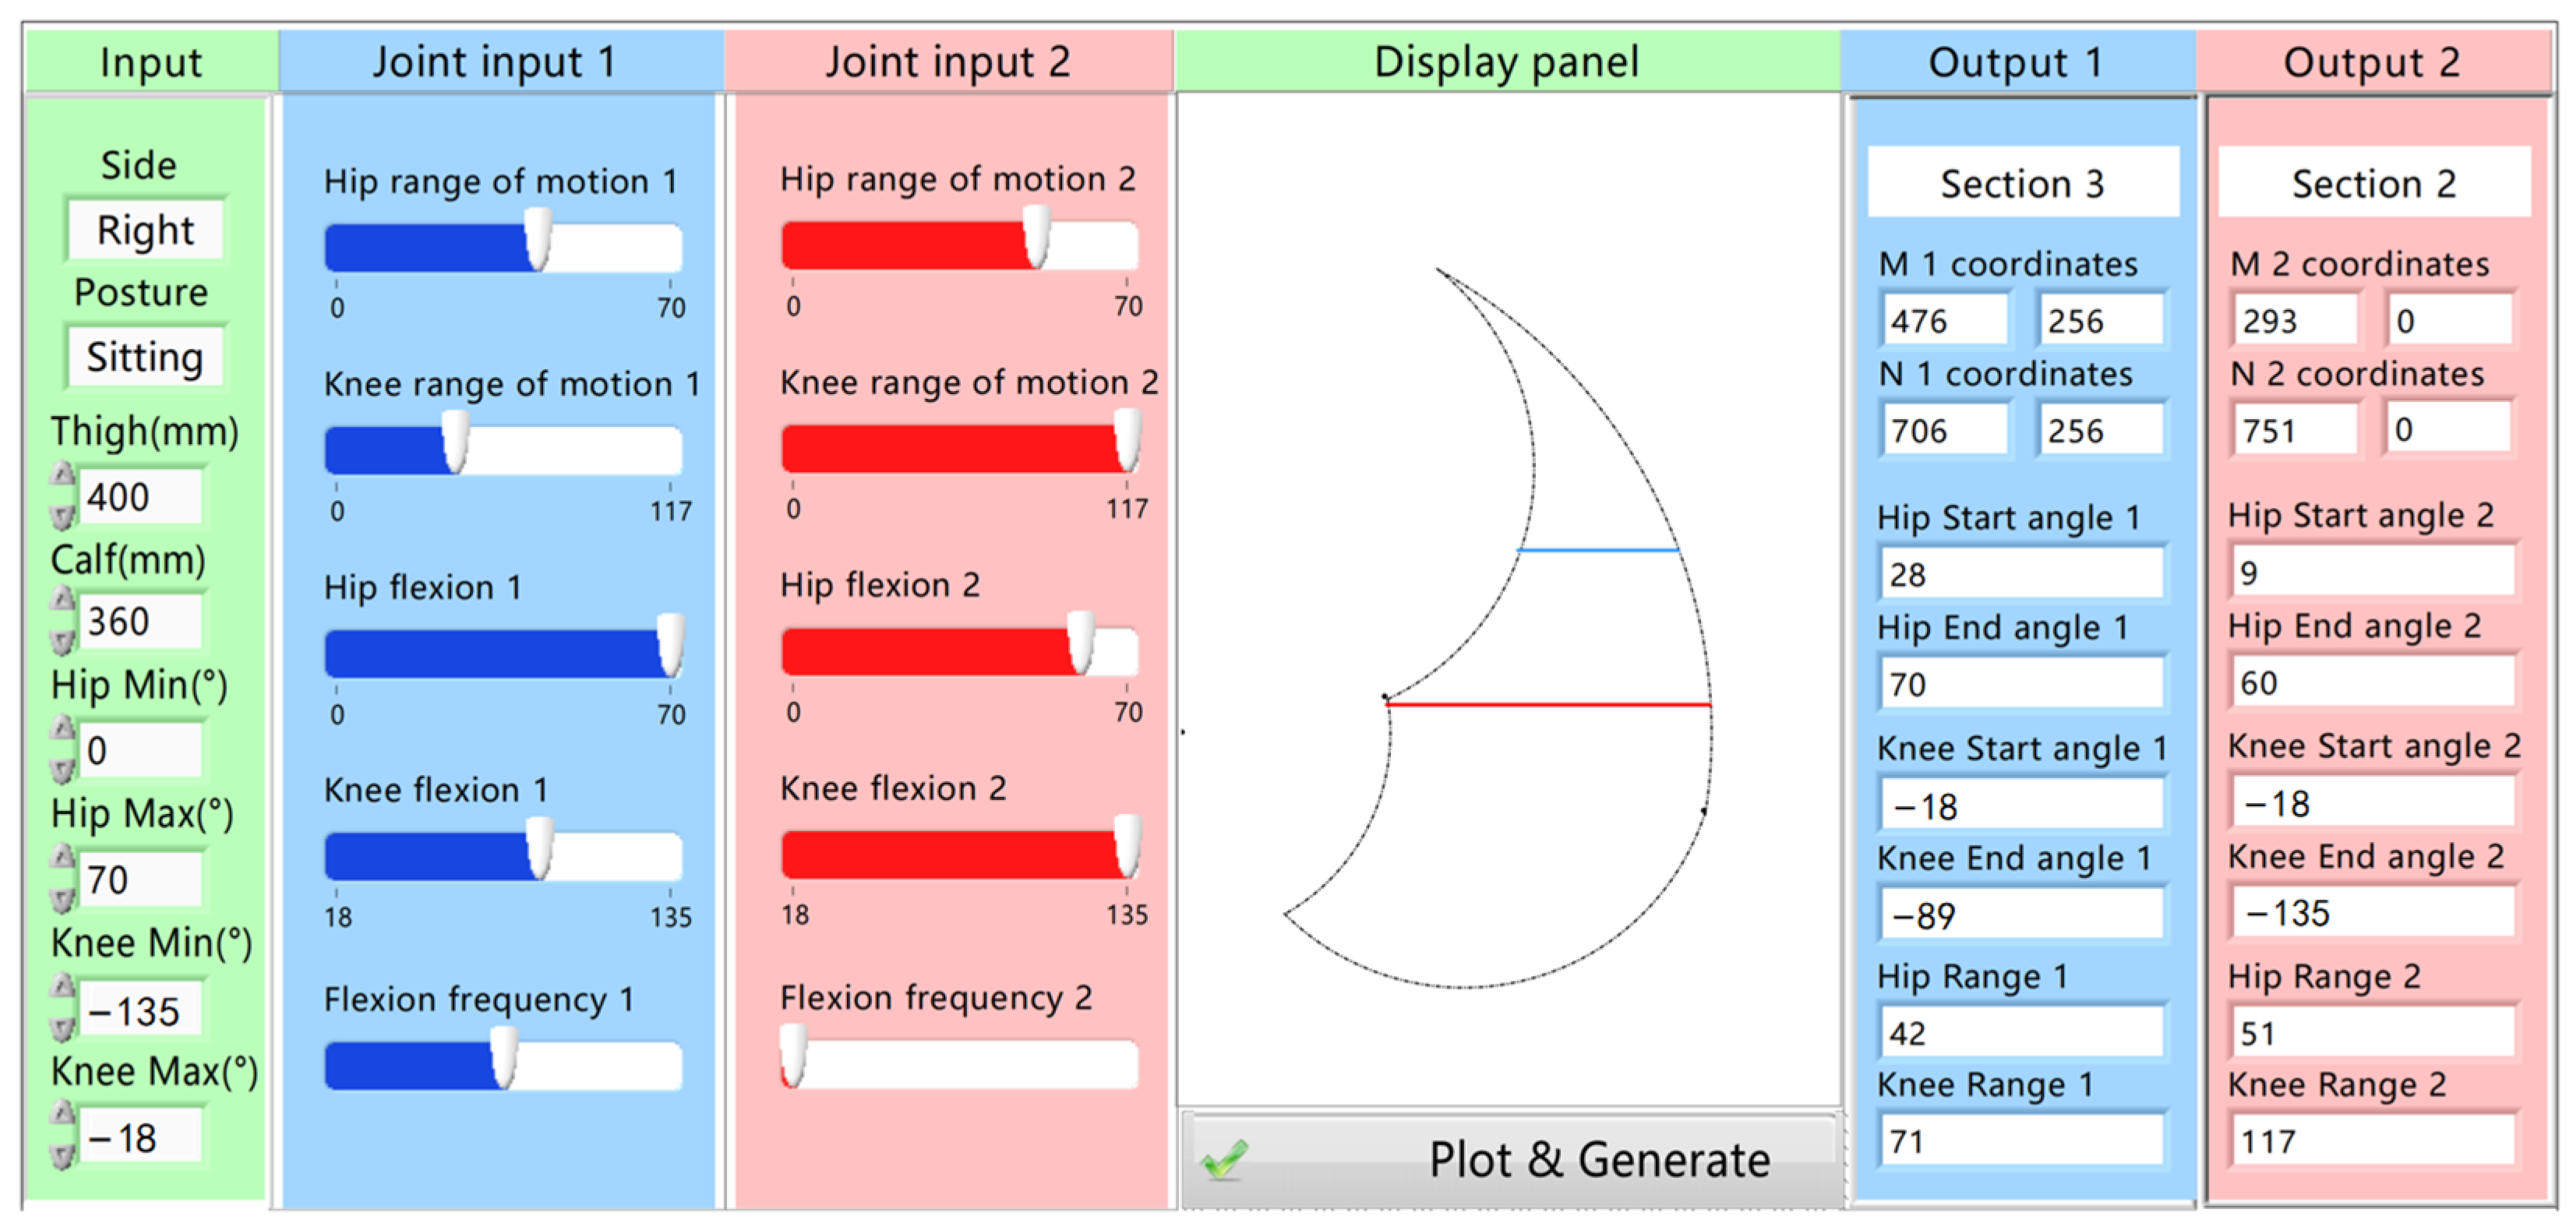Click the Hip Start angle 1 field

[x=2021, y=574]
